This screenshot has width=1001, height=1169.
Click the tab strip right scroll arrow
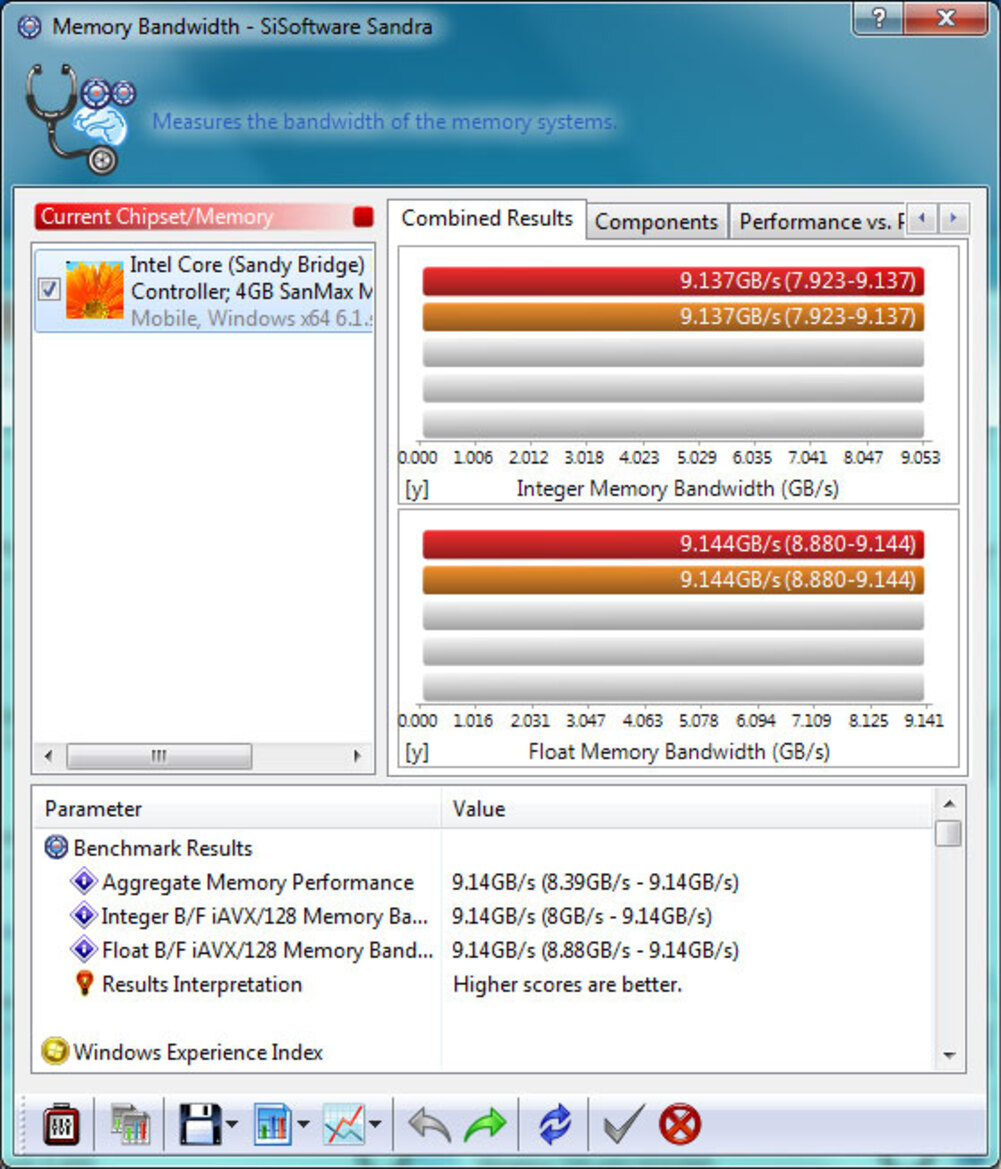coord(953,218)
